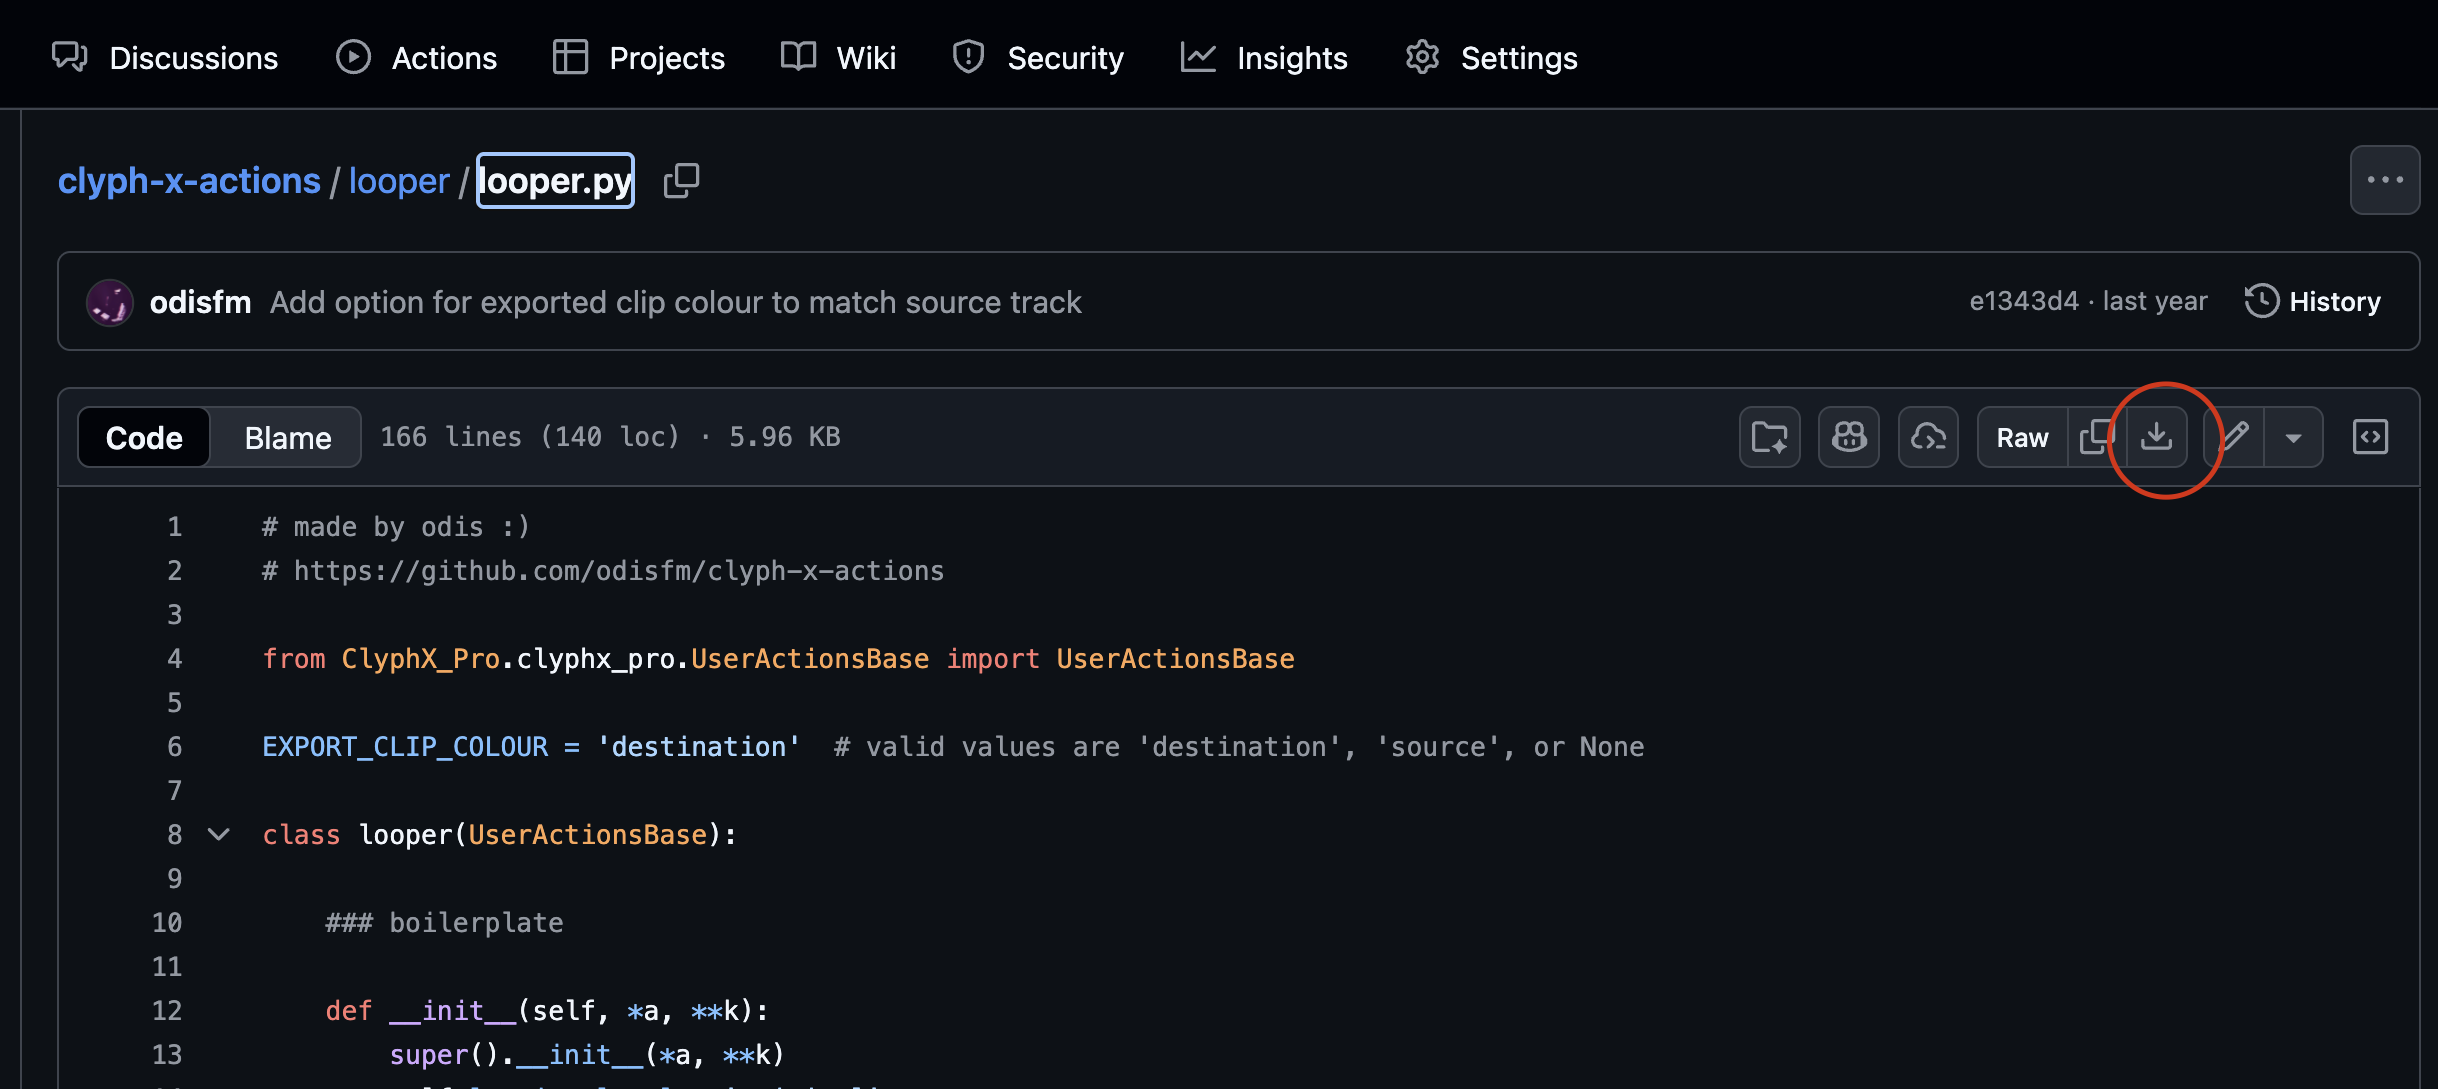The height and width of the screenshot is (1089, 2438).
Task: Navigate to clyph-x-actions repository root
Action: click(x=189, y=181)
